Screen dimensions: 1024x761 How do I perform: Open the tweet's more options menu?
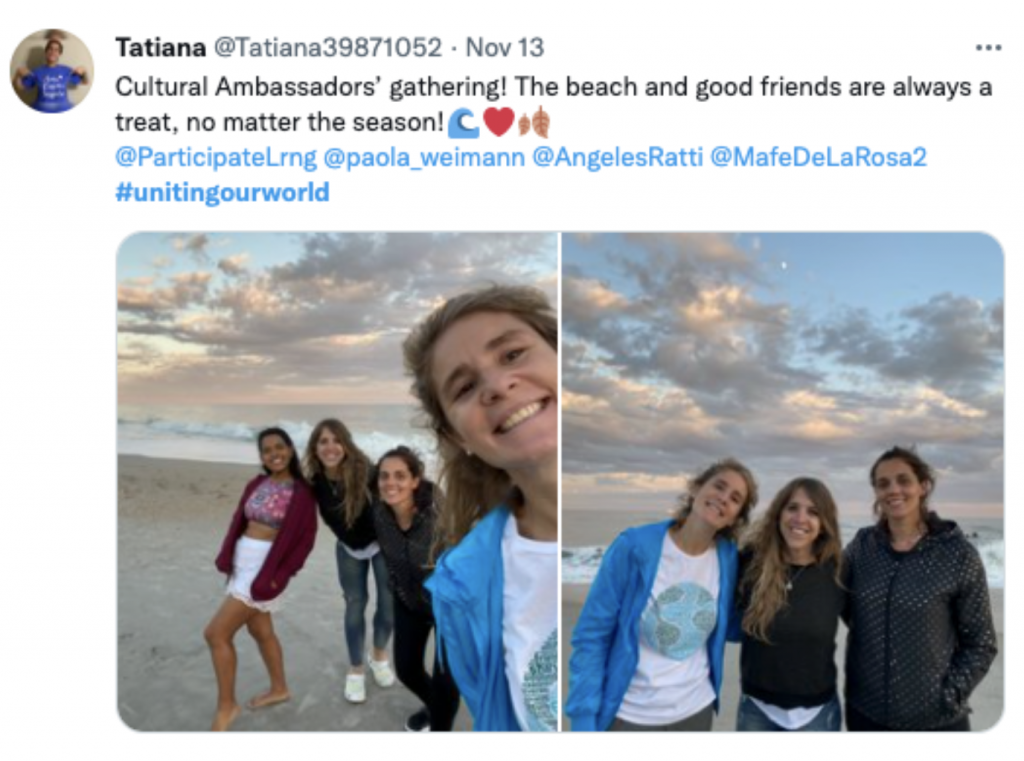(x=988, y=47)
